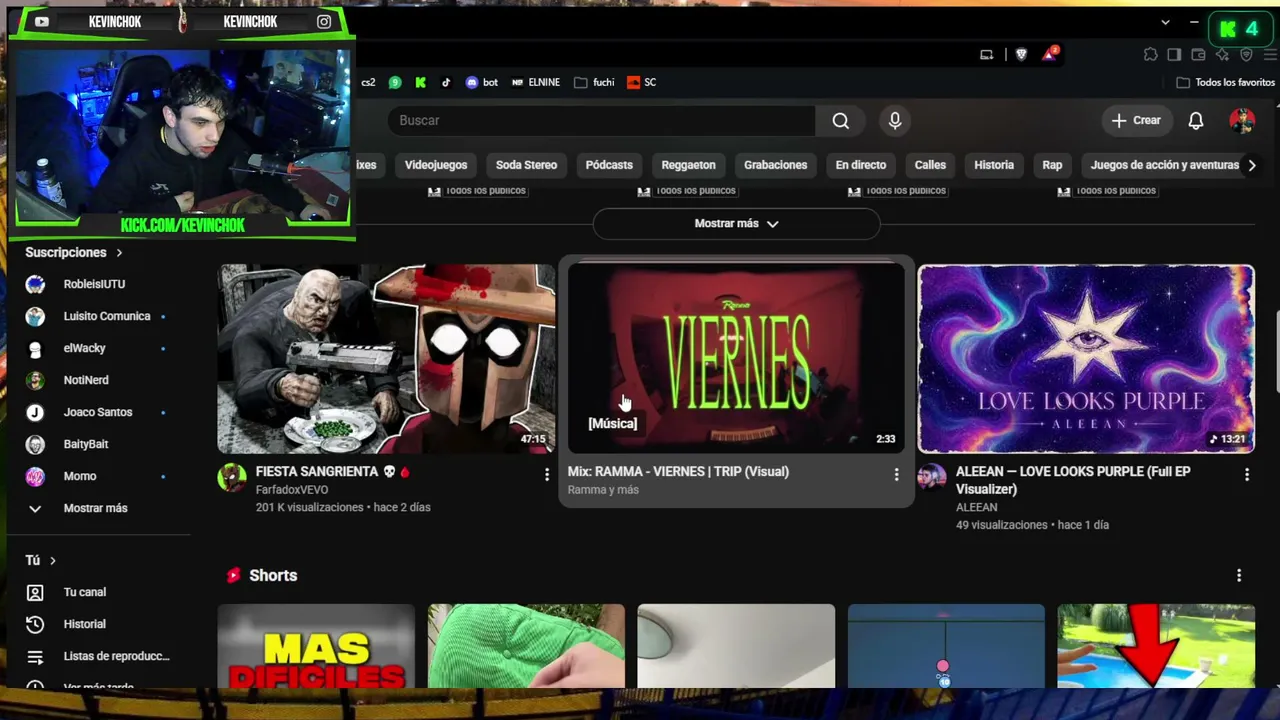Select the Pódcasts filter chip
Image resolution: width=1280 pixels, height=720 pixels.
(x=609, y=165)
